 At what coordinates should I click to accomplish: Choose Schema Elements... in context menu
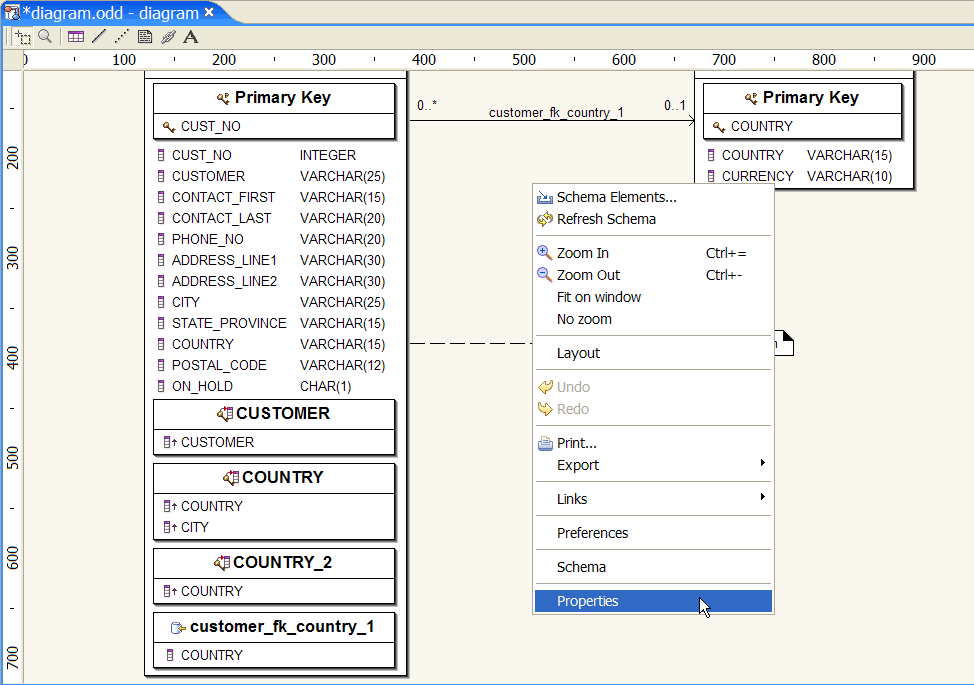click(x=616, y=197)
